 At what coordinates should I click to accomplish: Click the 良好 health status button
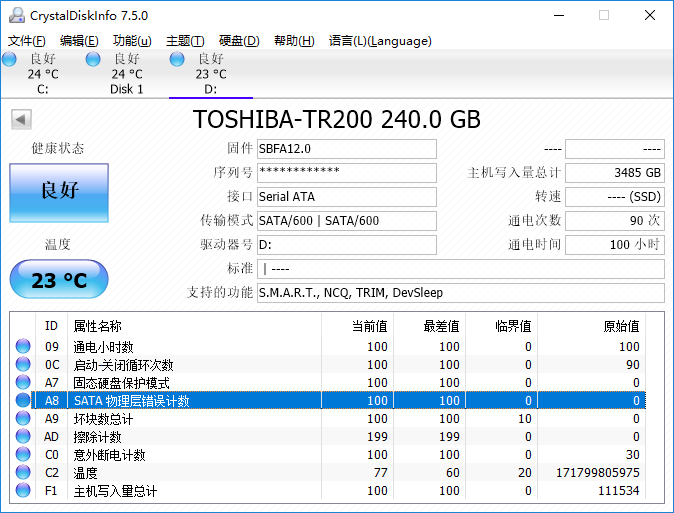tap(59, 193)
